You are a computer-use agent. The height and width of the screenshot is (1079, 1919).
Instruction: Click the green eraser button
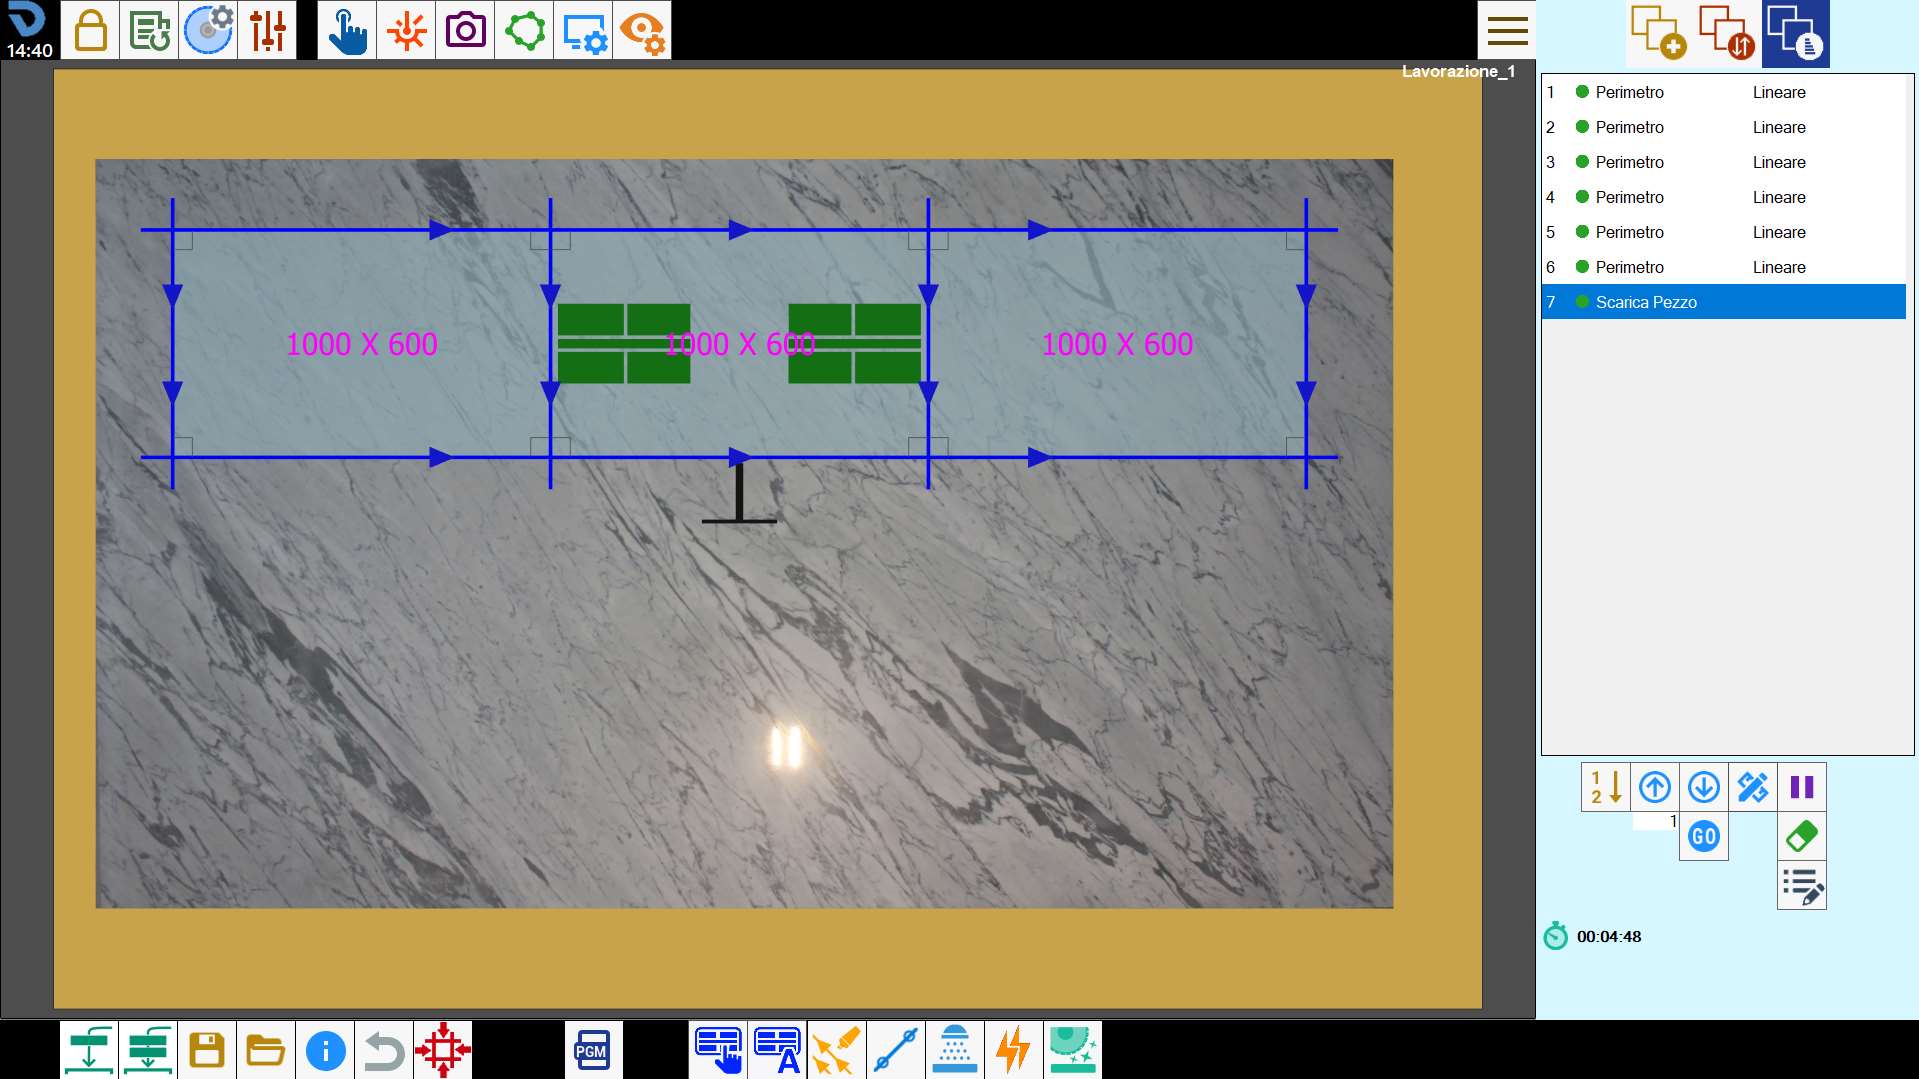[x=1802, y=836]
